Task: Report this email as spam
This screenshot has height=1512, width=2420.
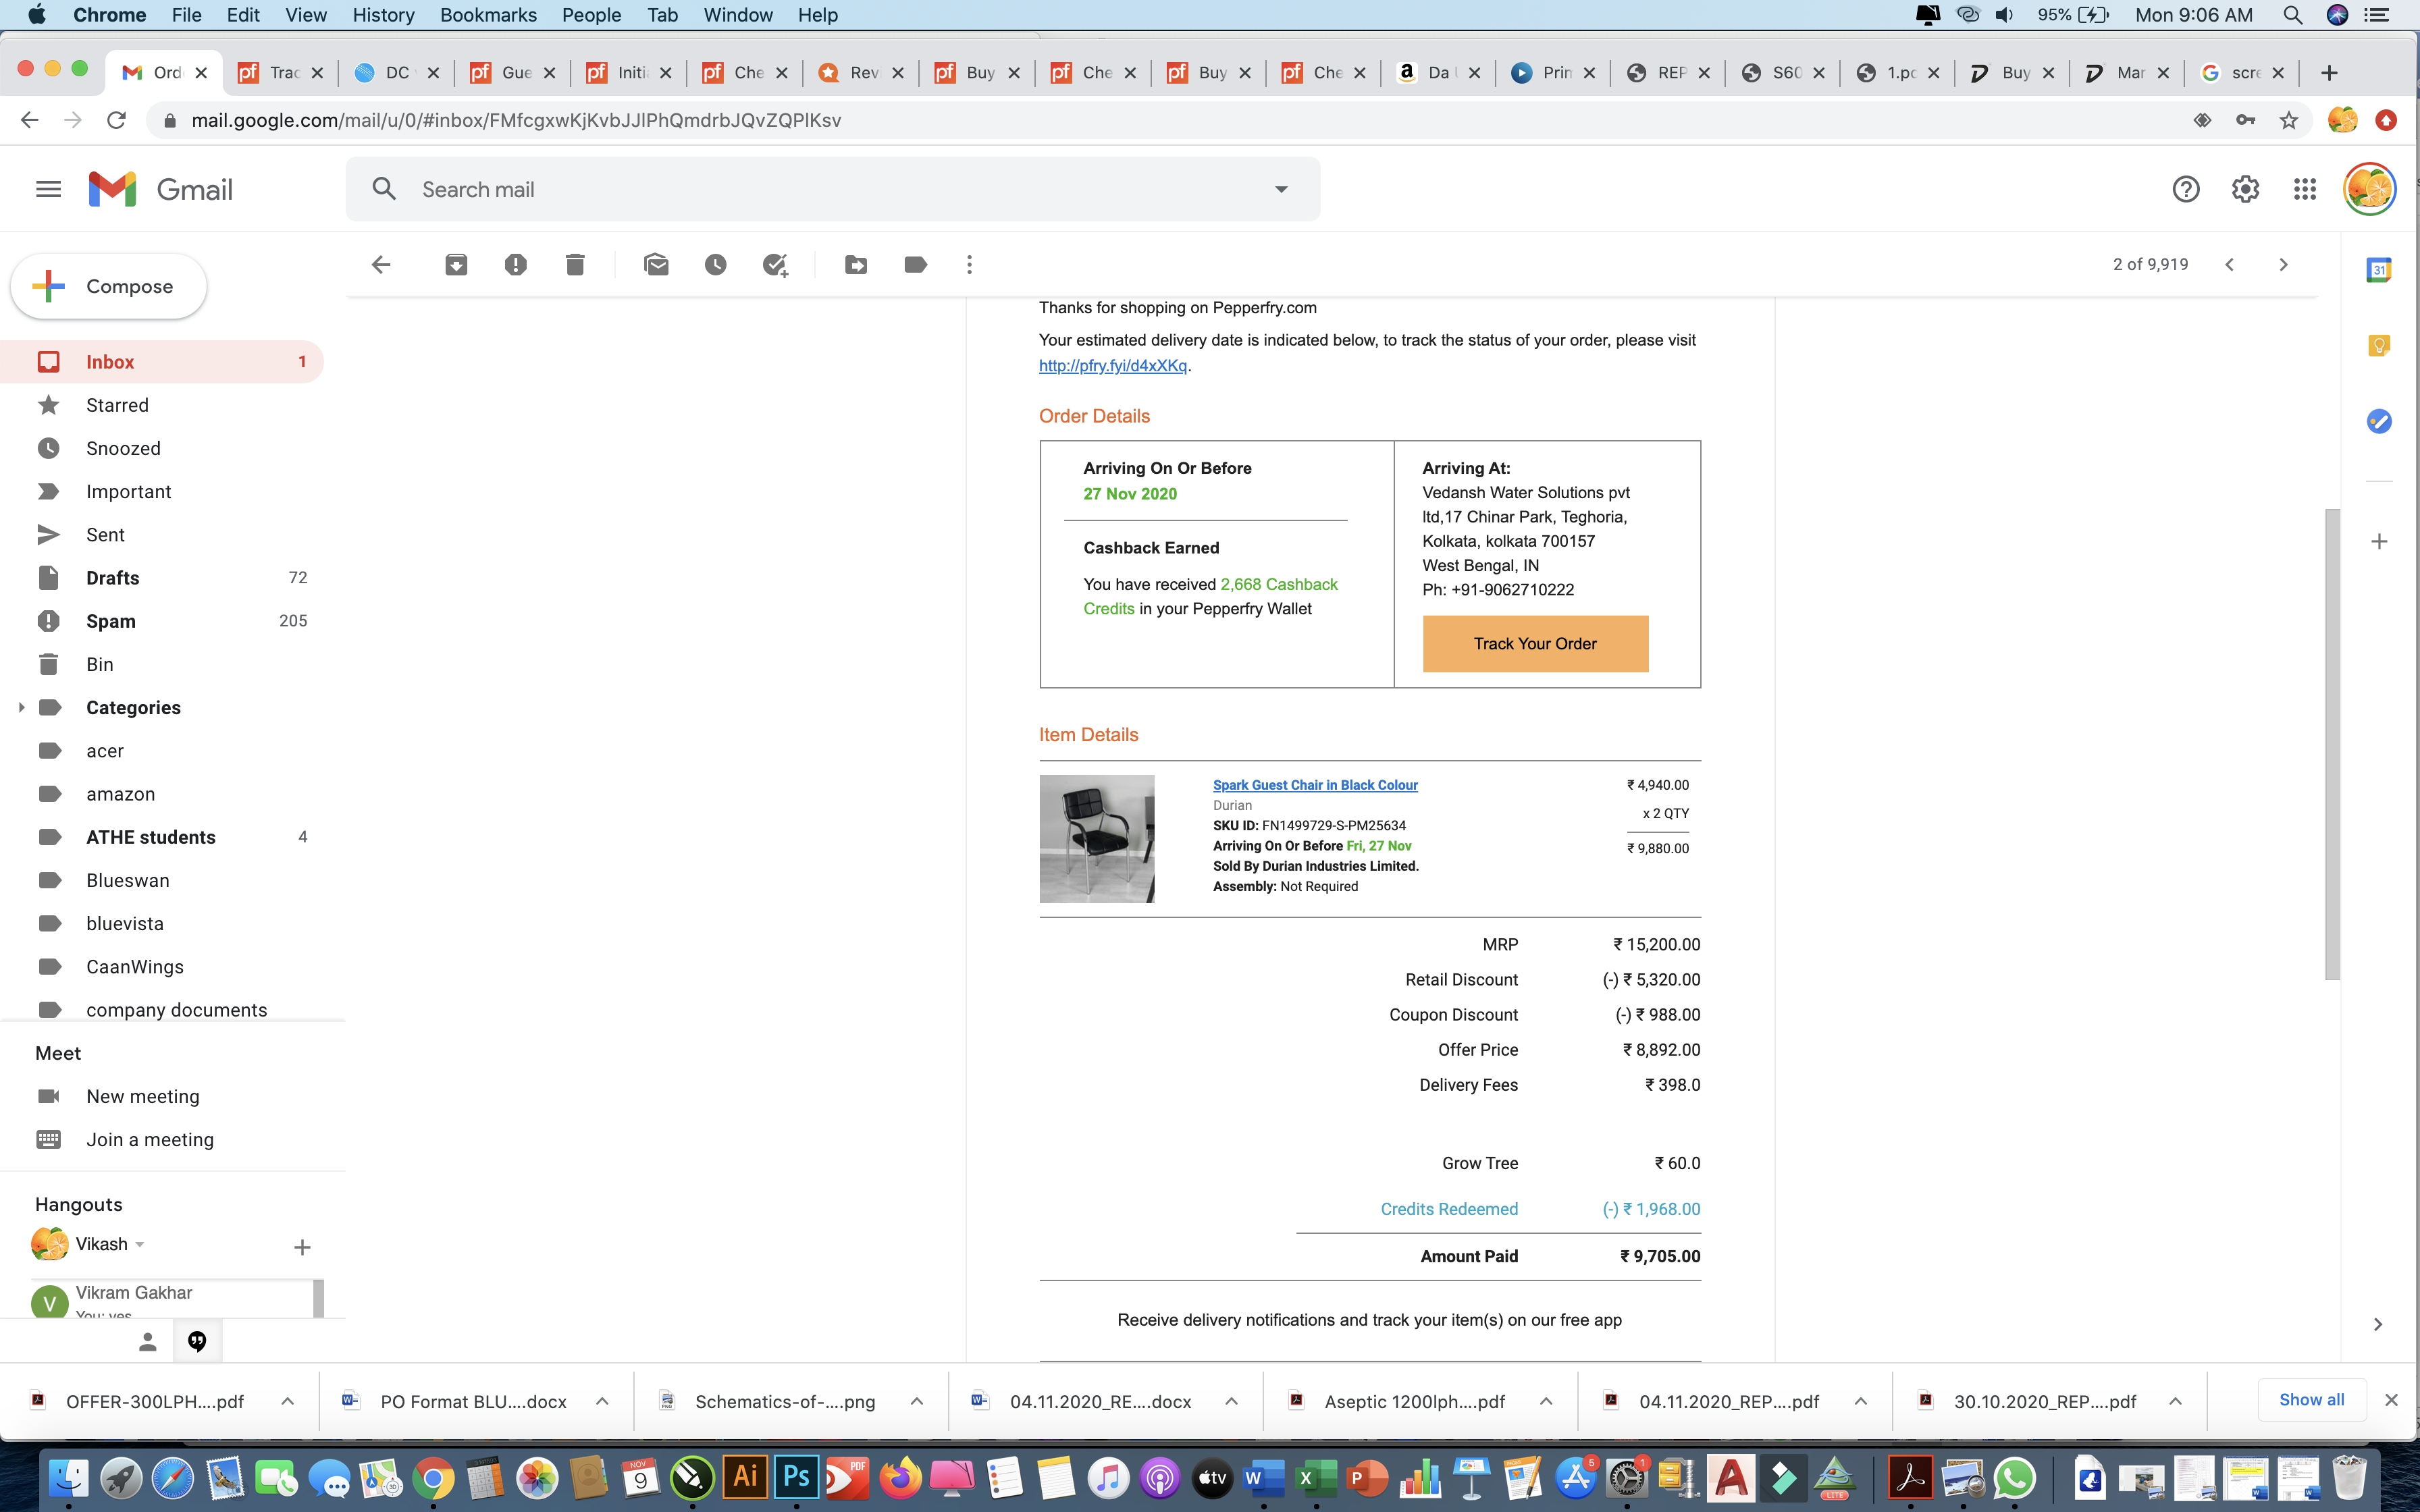Action: pos(516,264)
